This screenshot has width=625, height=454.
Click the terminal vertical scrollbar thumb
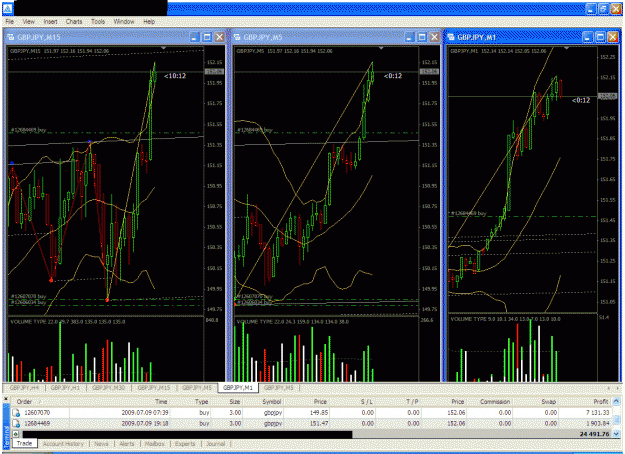click(x=617, y=418)
